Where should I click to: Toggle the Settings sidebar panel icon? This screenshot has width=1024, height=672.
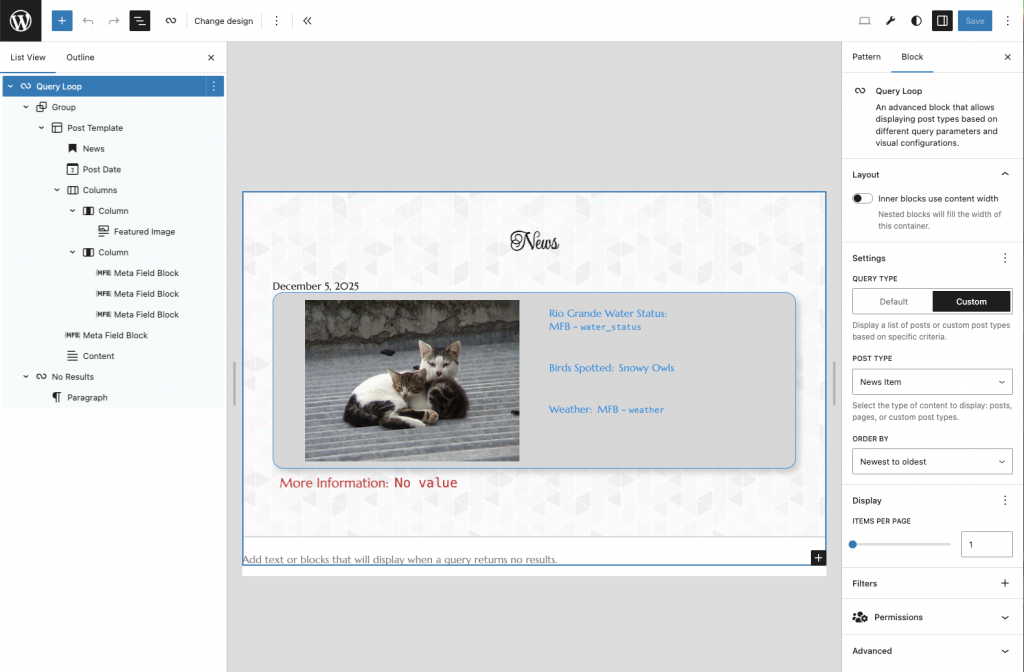point(942,20)
